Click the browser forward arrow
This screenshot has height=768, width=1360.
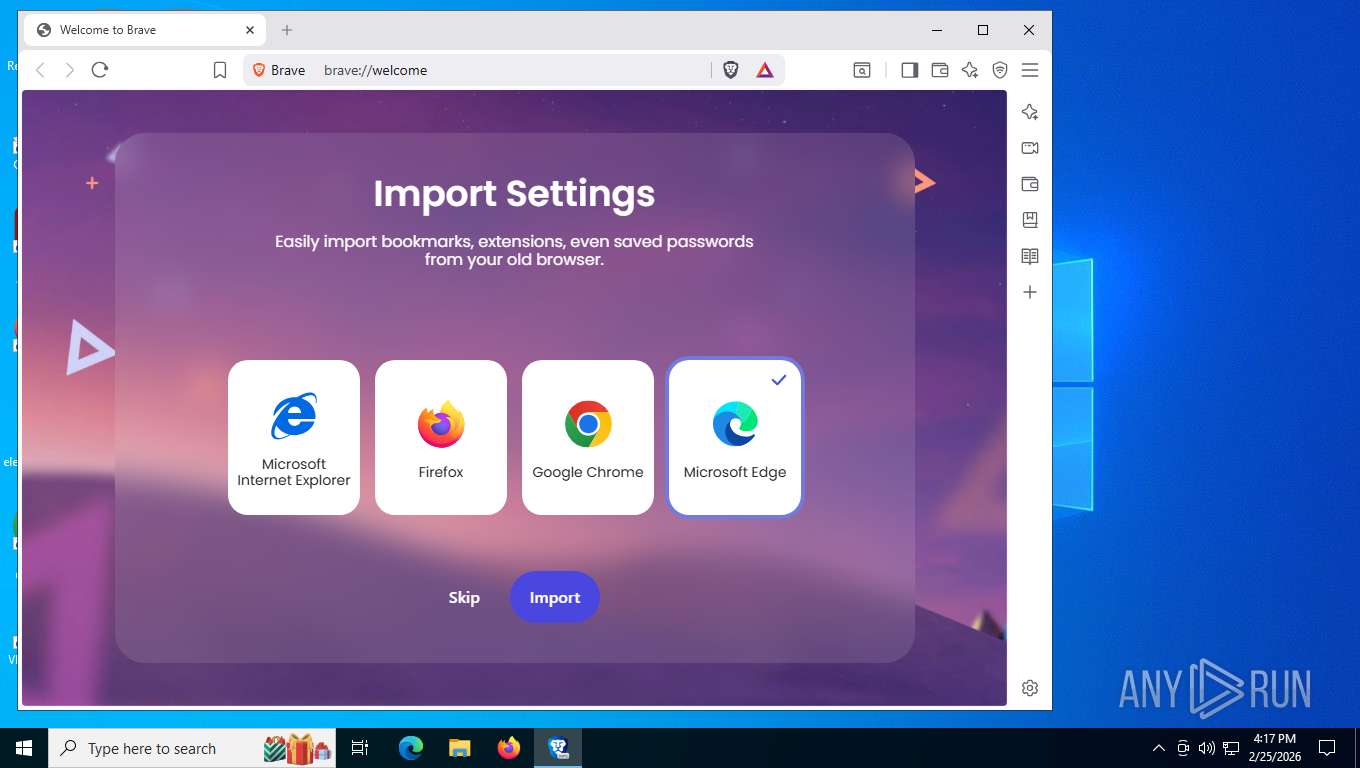coord(70,70)
